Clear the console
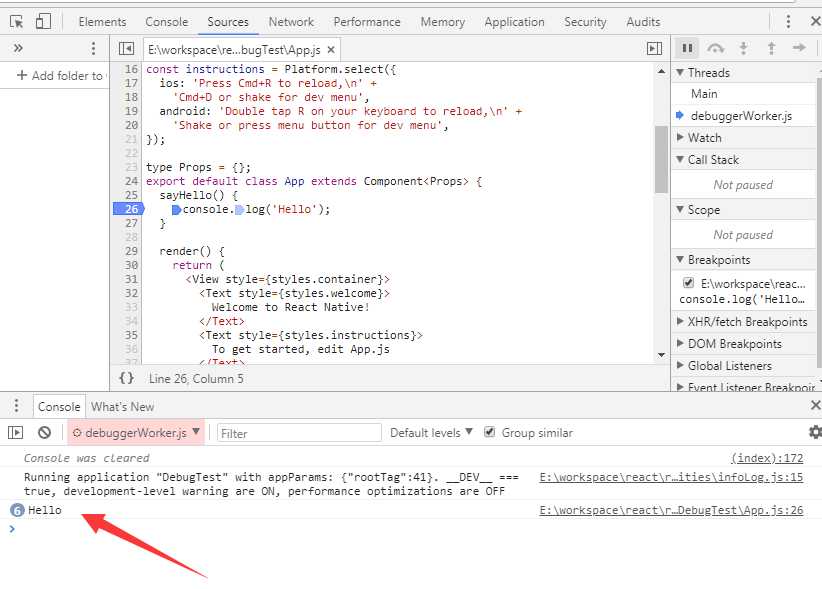 [x=45, y=432]
